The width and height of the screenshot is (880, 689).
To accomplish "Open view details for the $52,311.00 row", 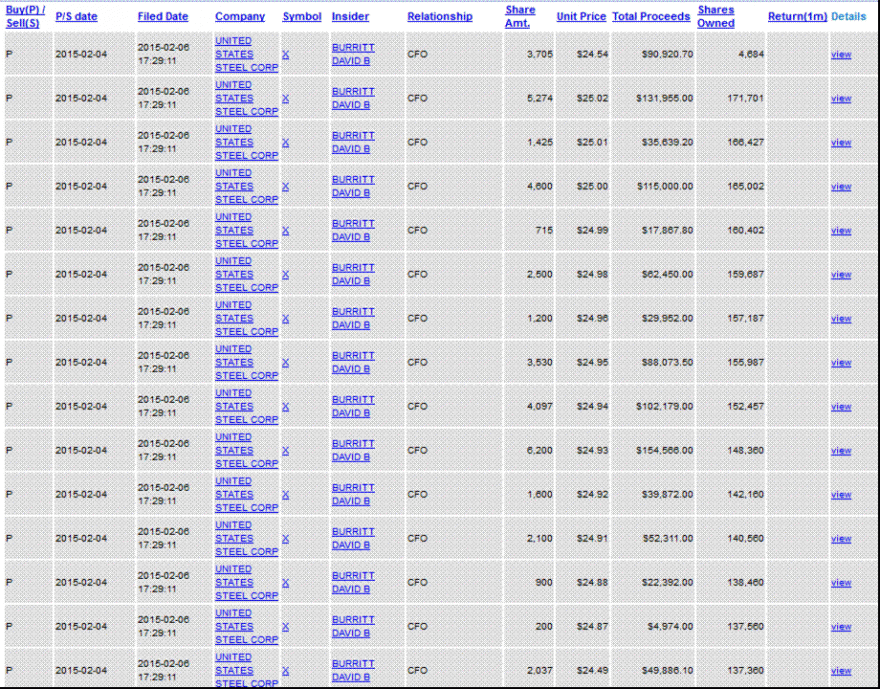I will [x=841, y=539].
